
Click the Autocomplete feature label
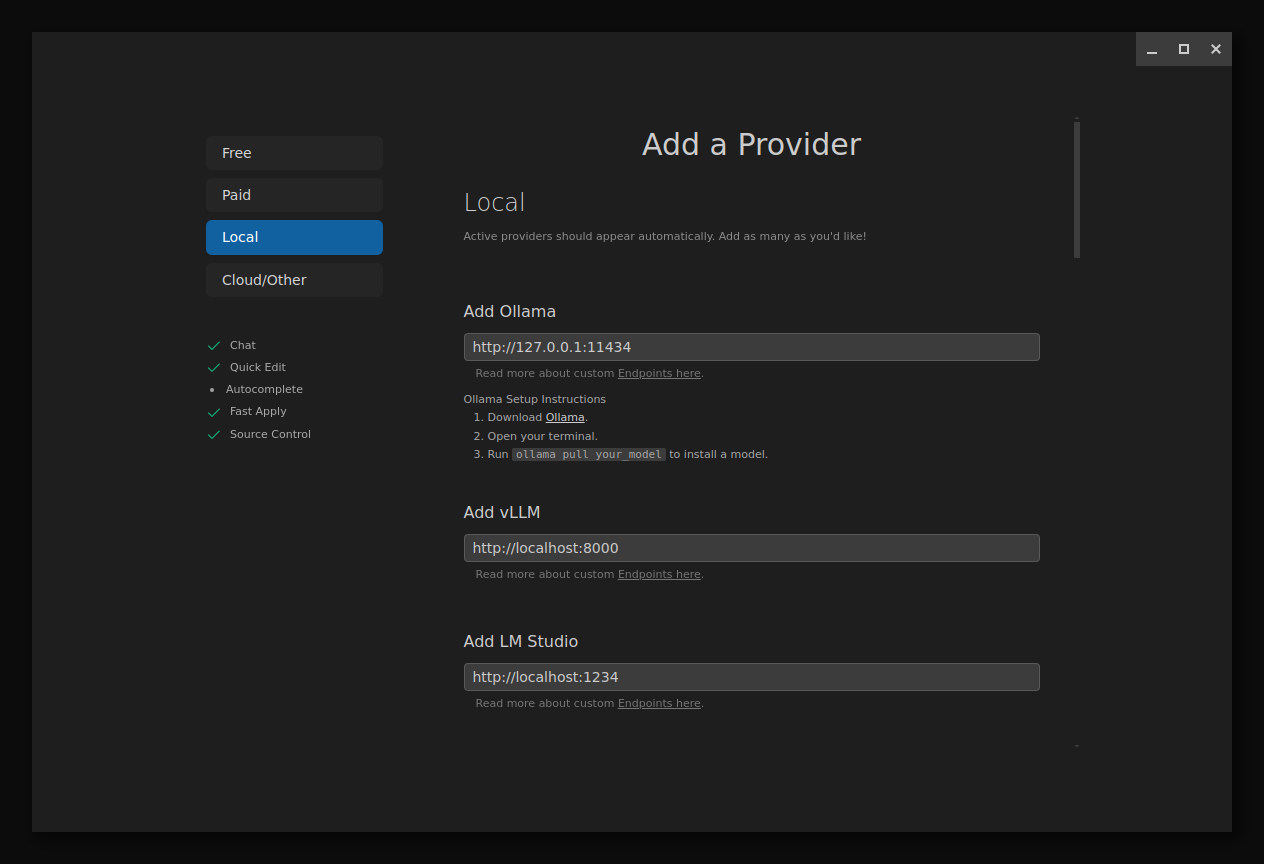click(x=264, y=389)
